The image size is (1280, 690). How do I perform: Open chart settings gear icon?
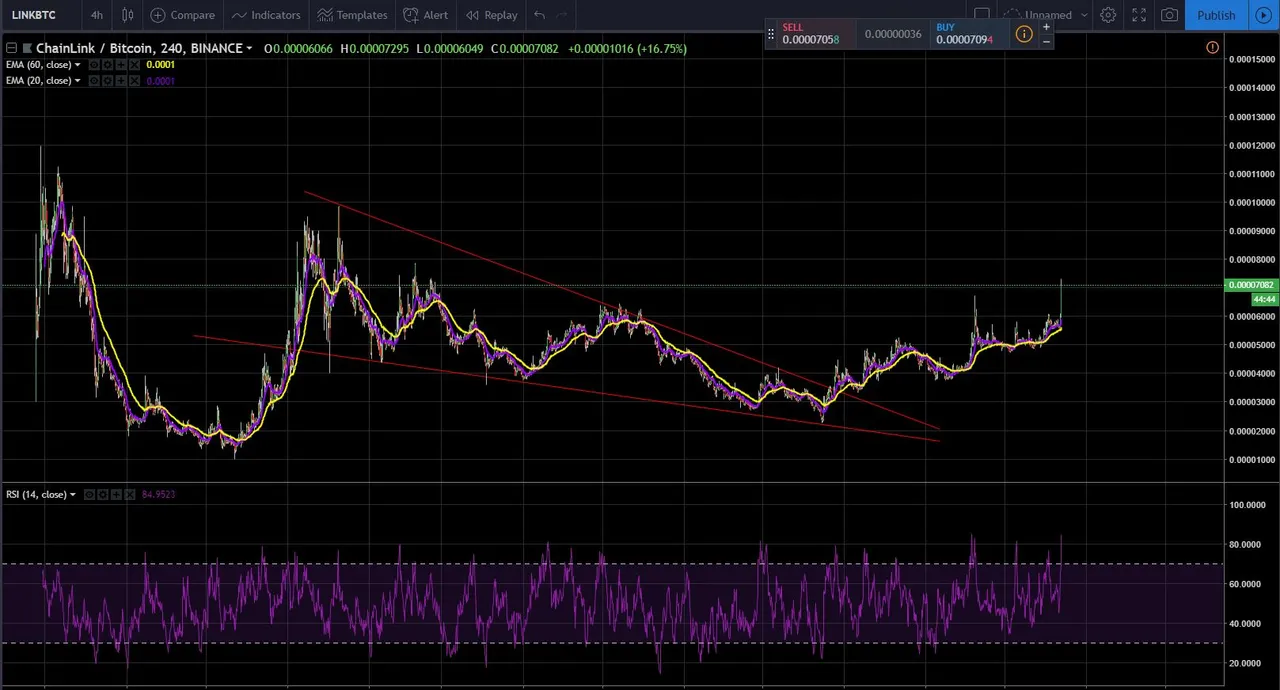pos(1108,15)
